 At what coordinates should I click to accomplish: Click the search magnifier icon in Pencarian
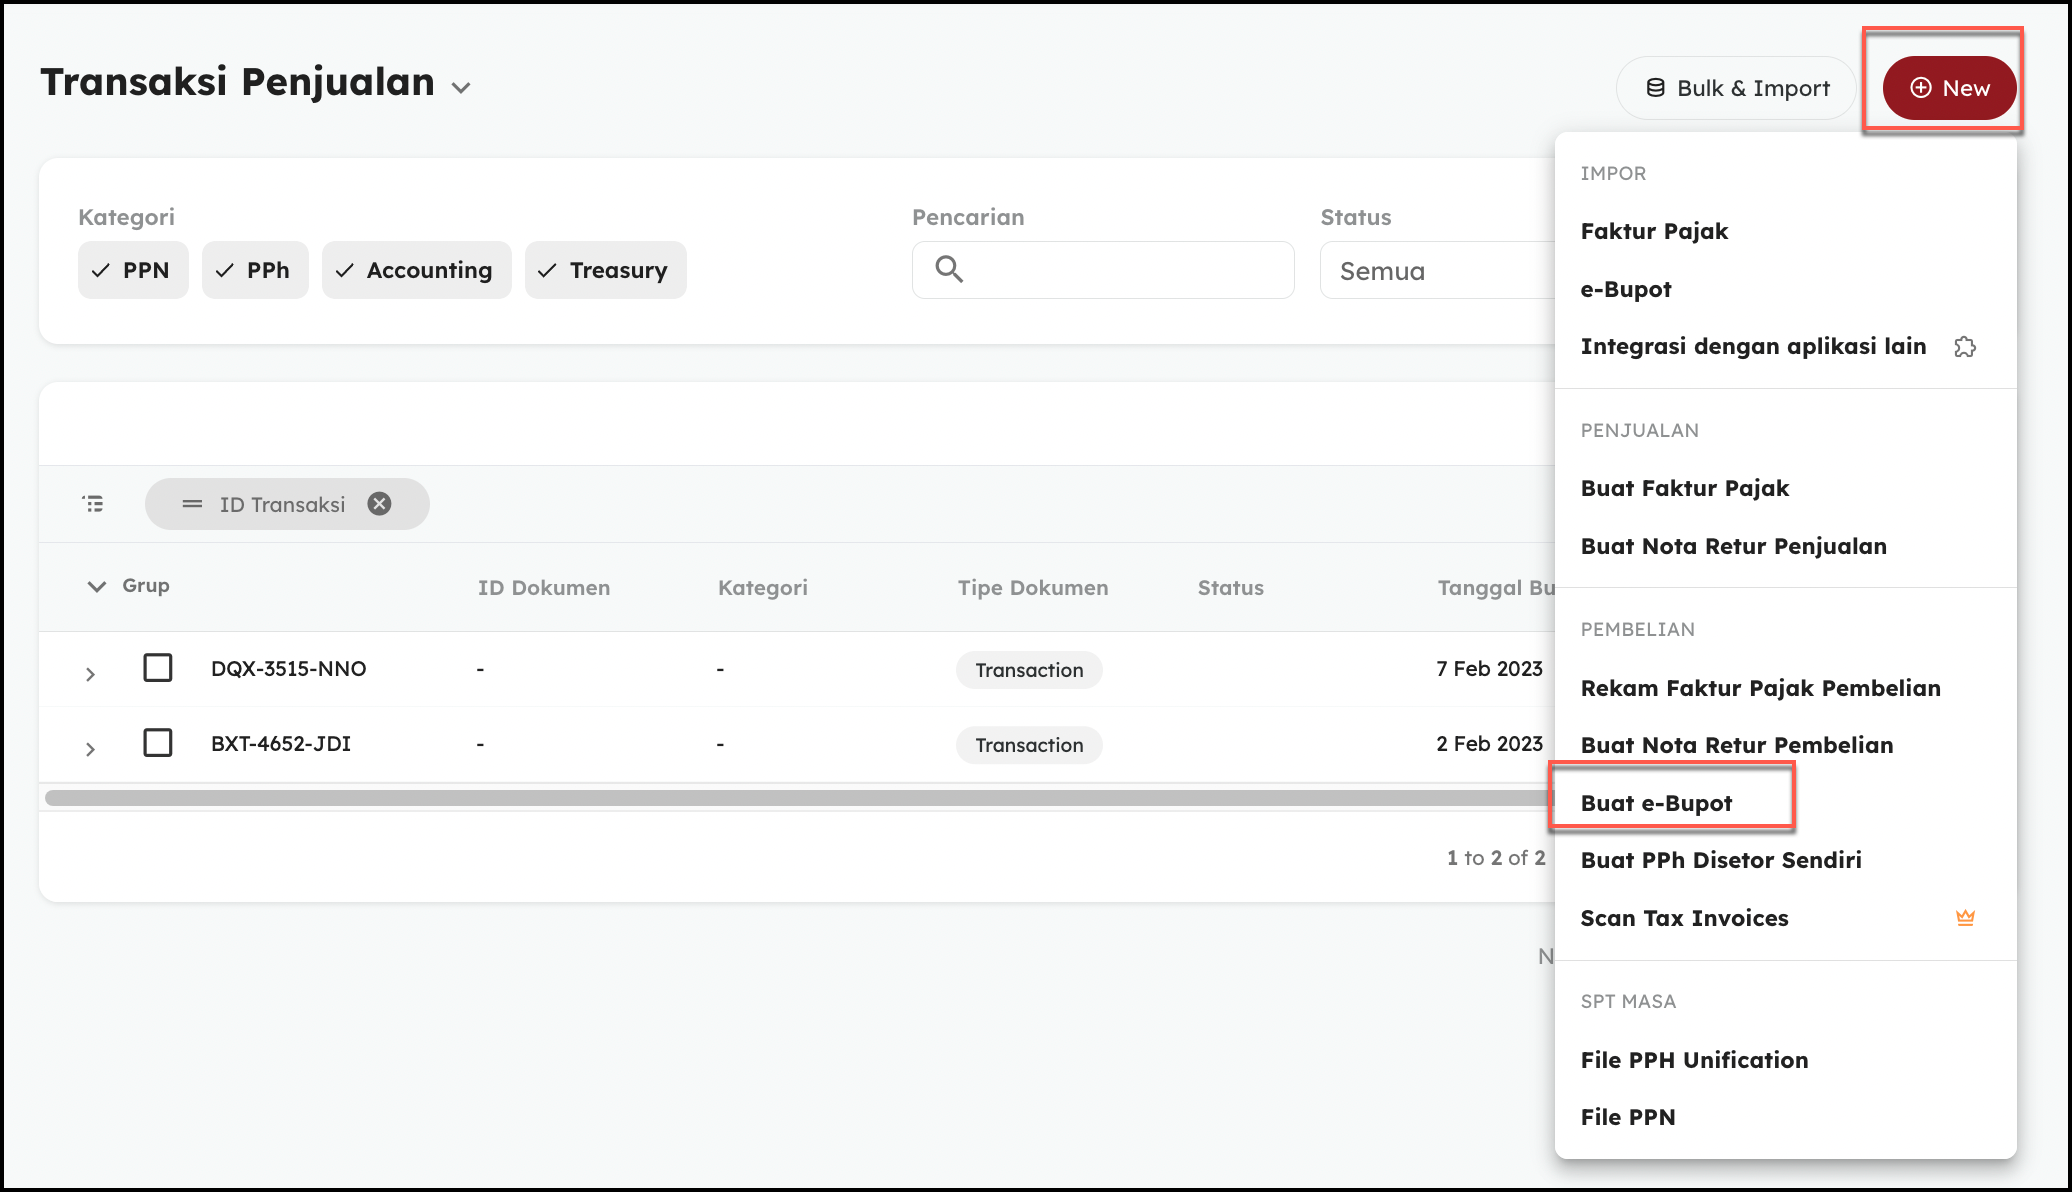click(x=948, y=269)
